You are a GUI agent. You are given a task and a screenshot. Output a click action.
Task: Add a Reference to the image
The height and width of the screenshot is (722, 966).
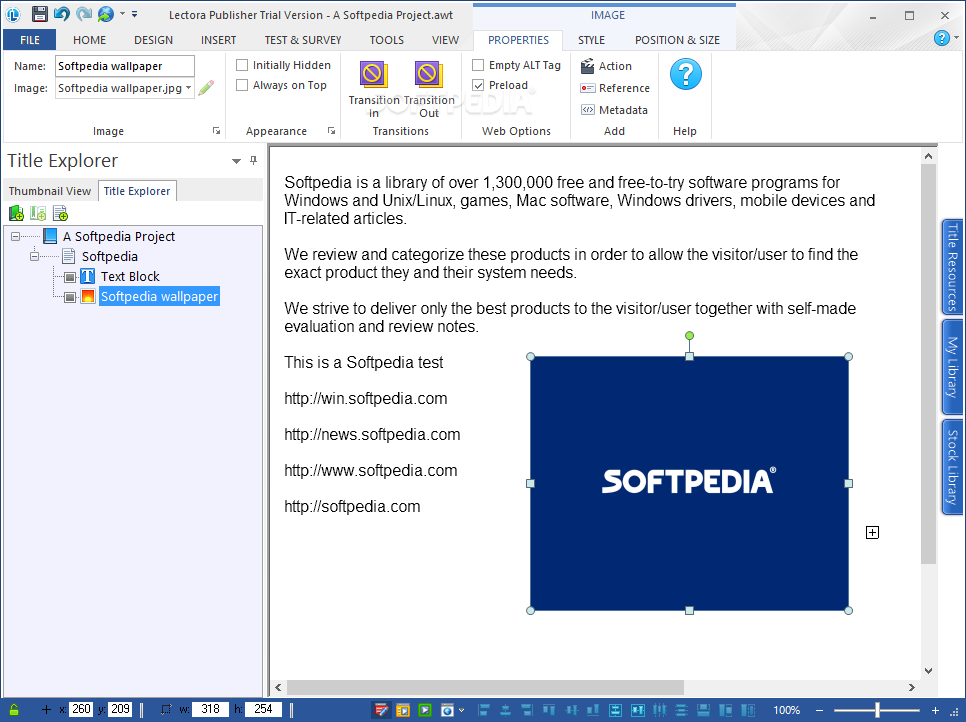615,88
